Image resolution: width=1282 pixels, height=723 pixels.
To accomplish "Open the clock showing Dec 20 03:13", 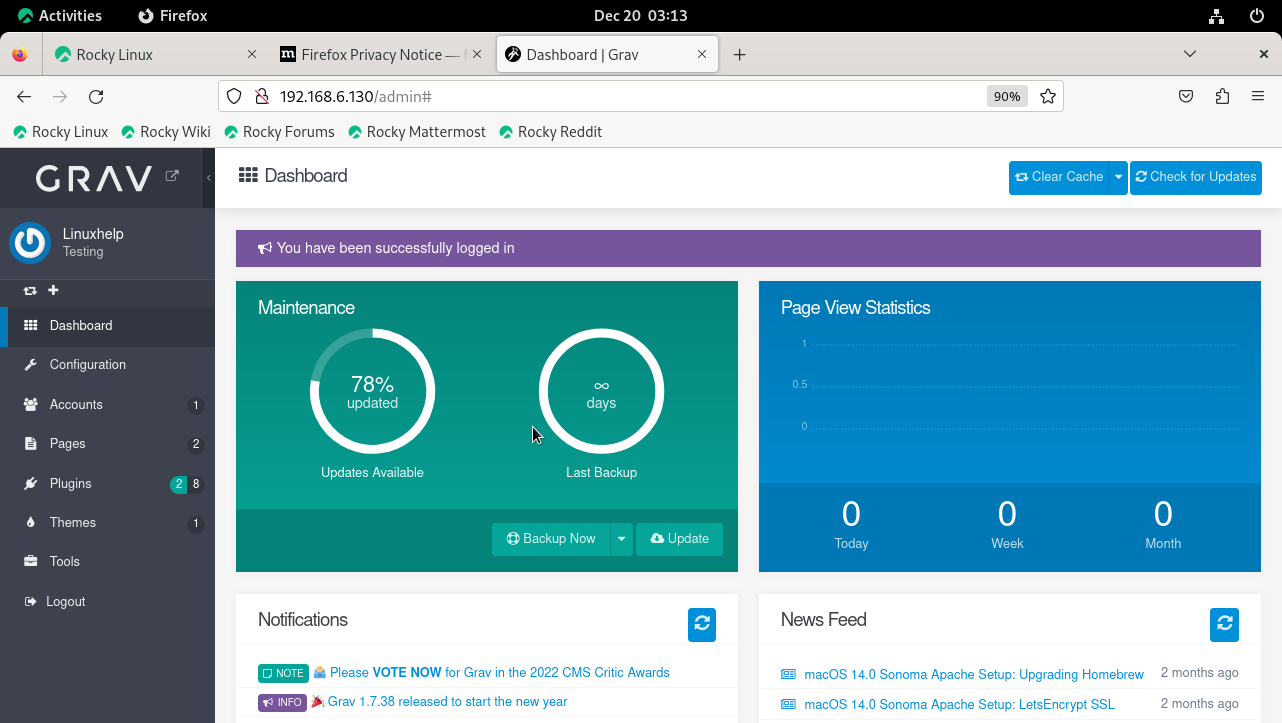I will pyautogui.click(x=641, y=16).
